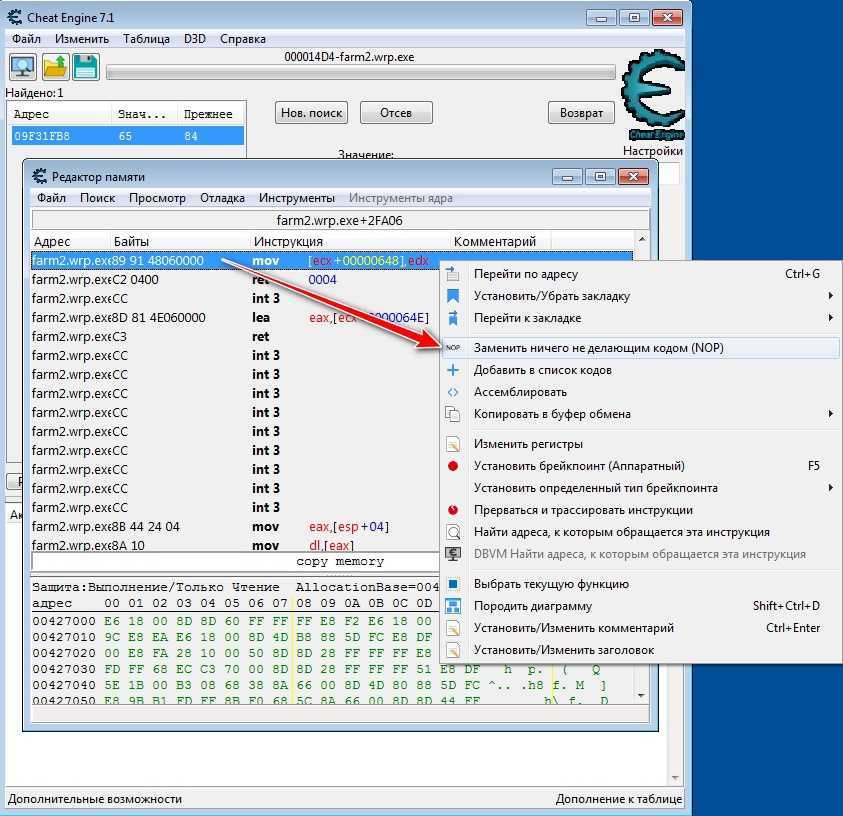Open the 'Таблица' menu in main window
Screen dimensions: 843x816
[x=146, y=39]
